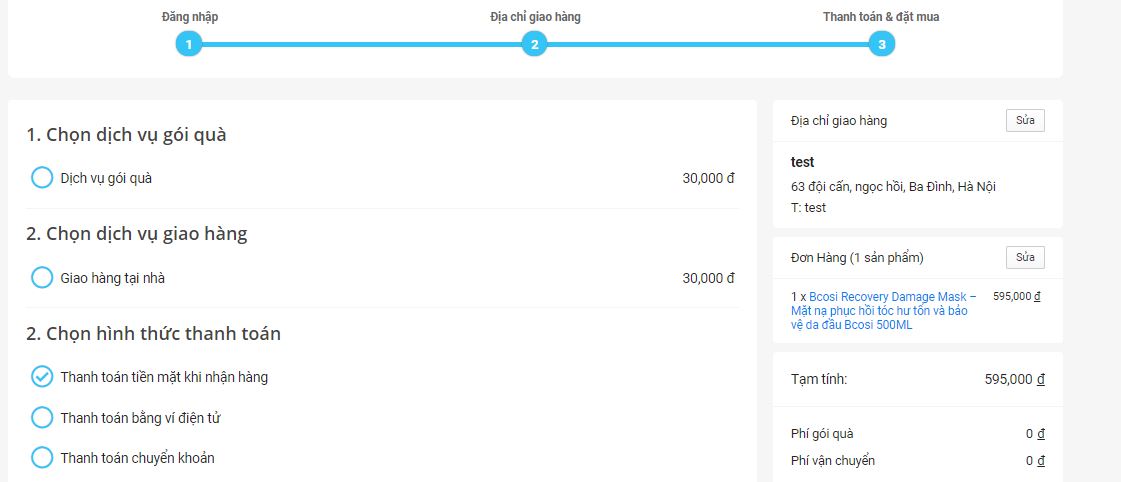Click Đơn Hàng (1 sản phẩm) header
1121x482 pixels.
pyautogui.click(x=857, y=257)
